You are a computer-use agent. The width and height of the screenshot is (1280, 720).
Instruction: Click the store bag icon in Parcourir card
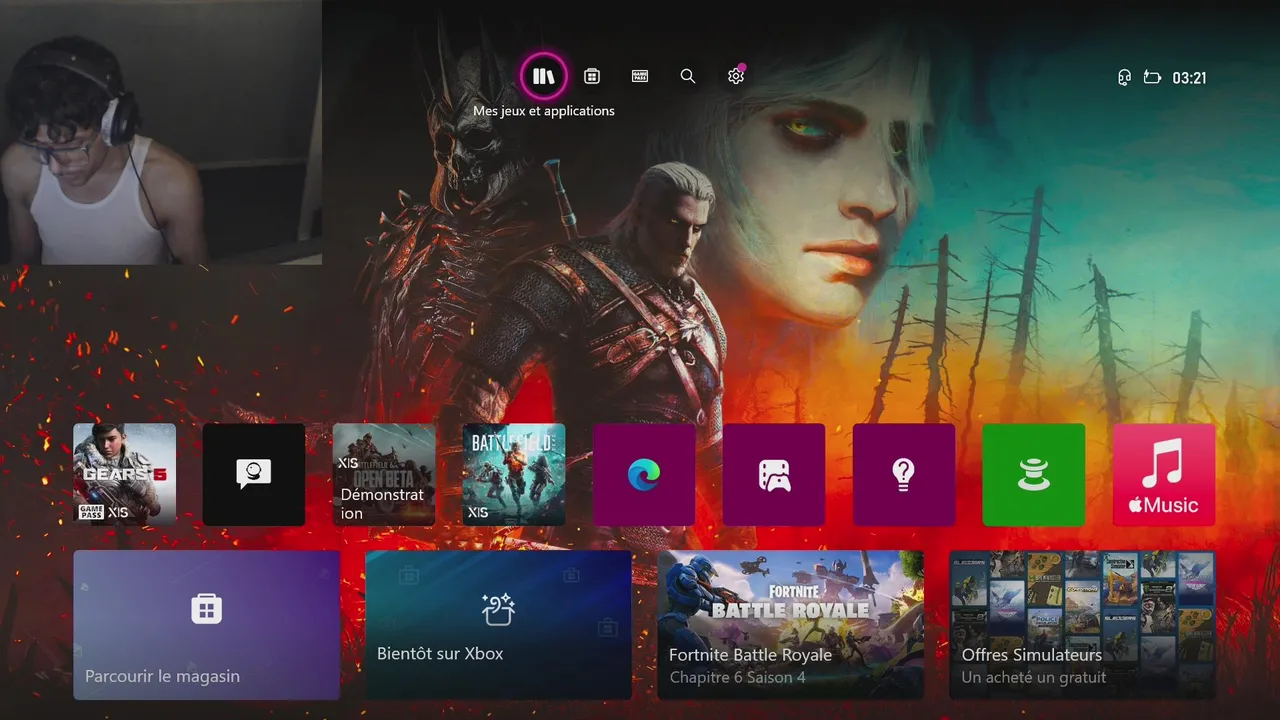pyautogui.click(x=206, y=608)
